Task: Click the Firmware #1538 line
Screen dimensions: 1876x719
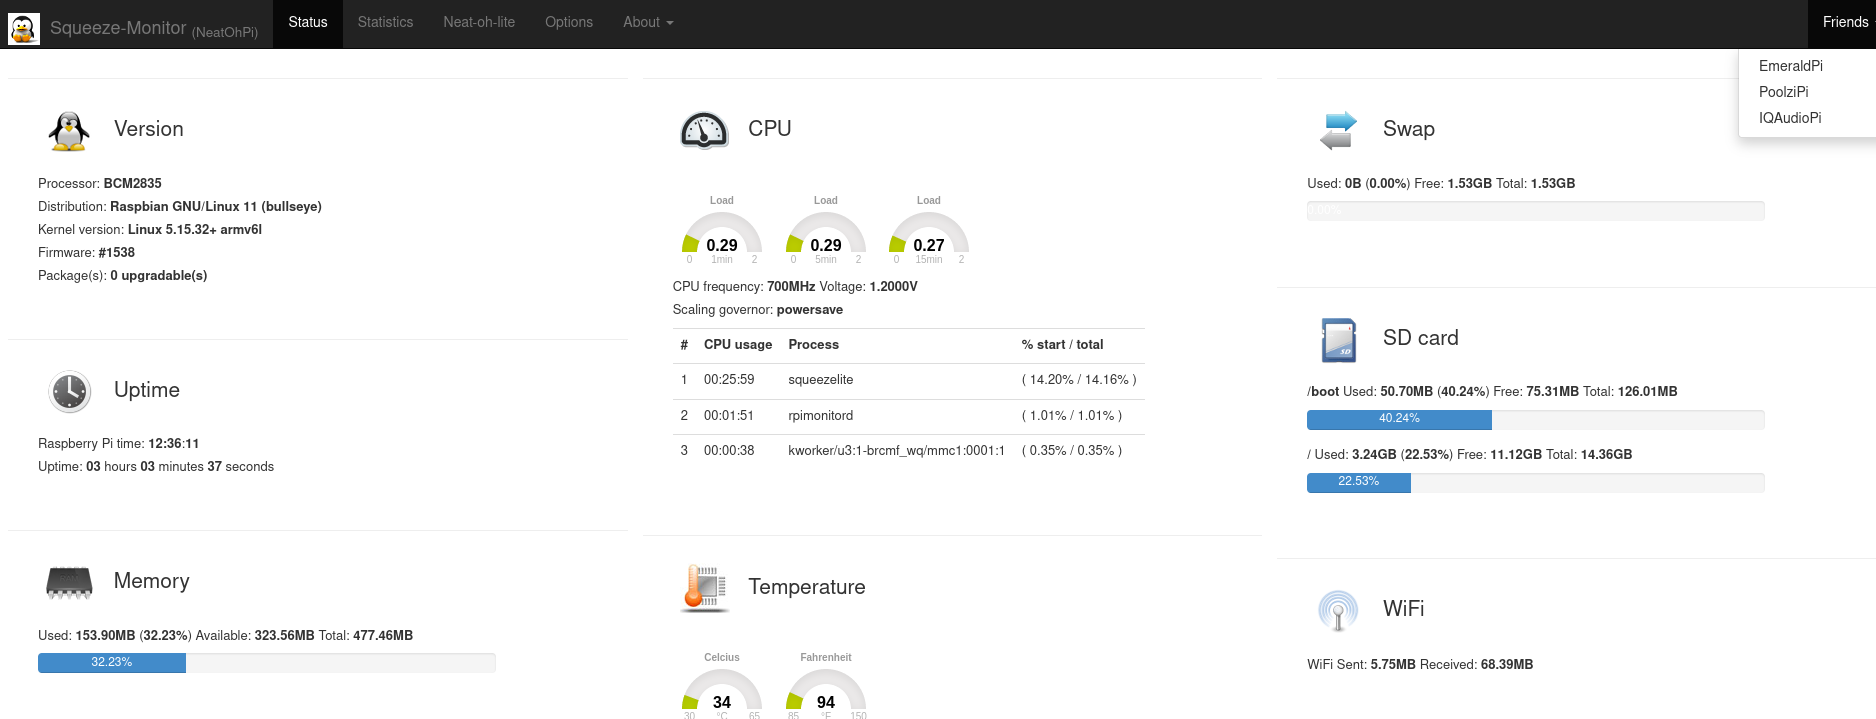Action: coord(86,253)
